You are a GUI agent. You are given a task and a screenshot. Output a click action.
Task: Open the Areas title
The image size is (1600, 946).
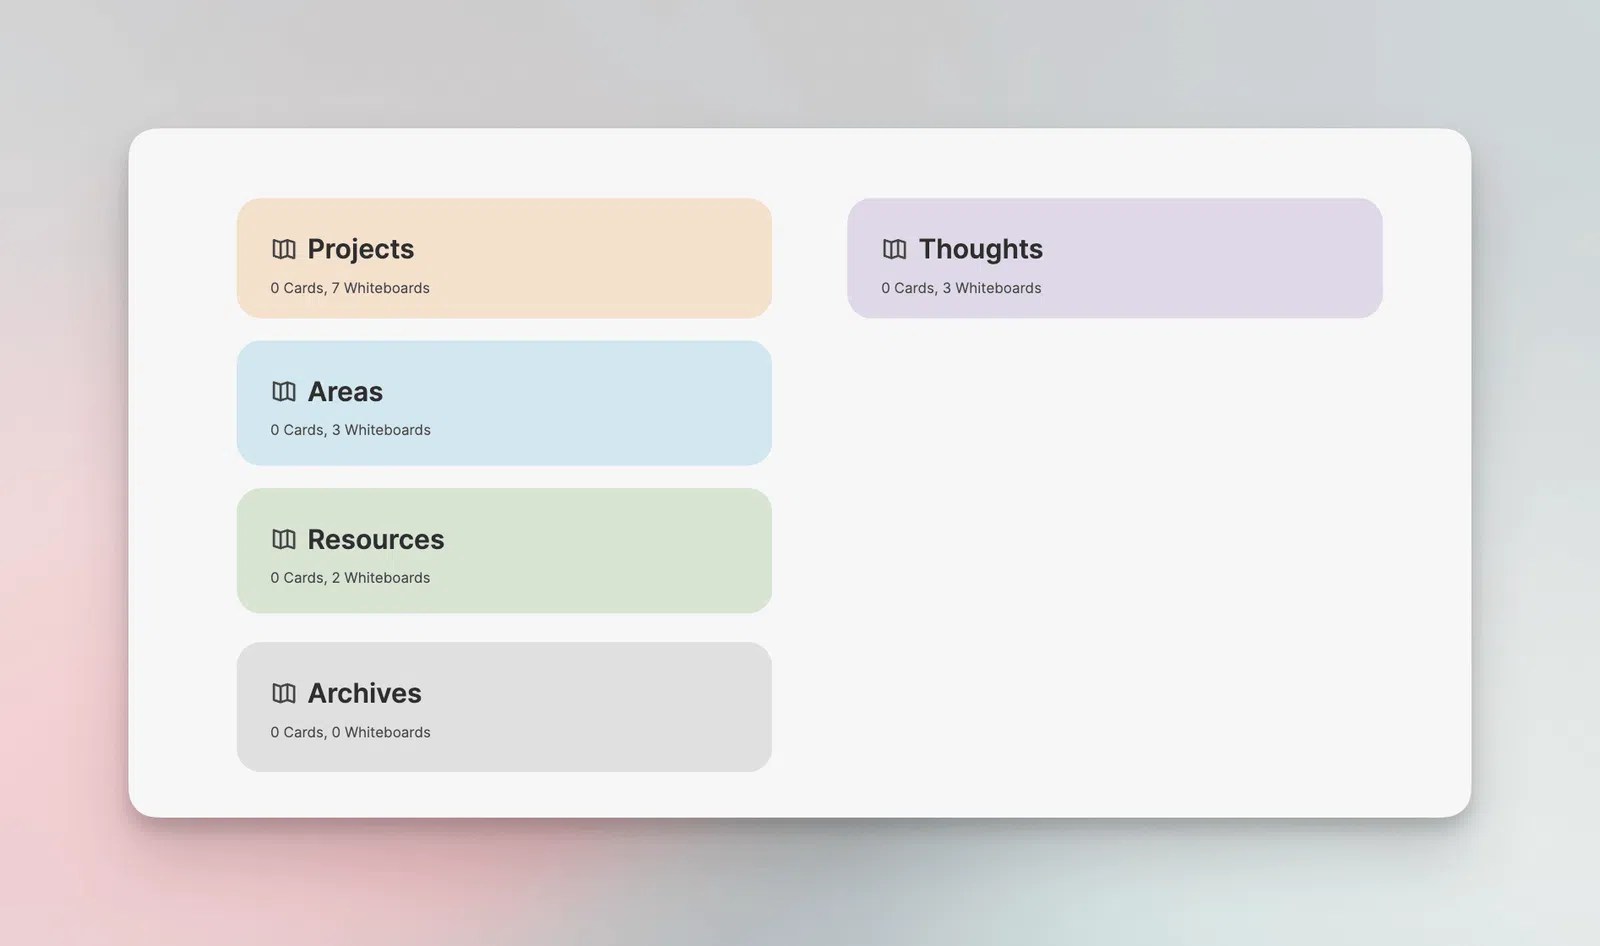(345, 392)
